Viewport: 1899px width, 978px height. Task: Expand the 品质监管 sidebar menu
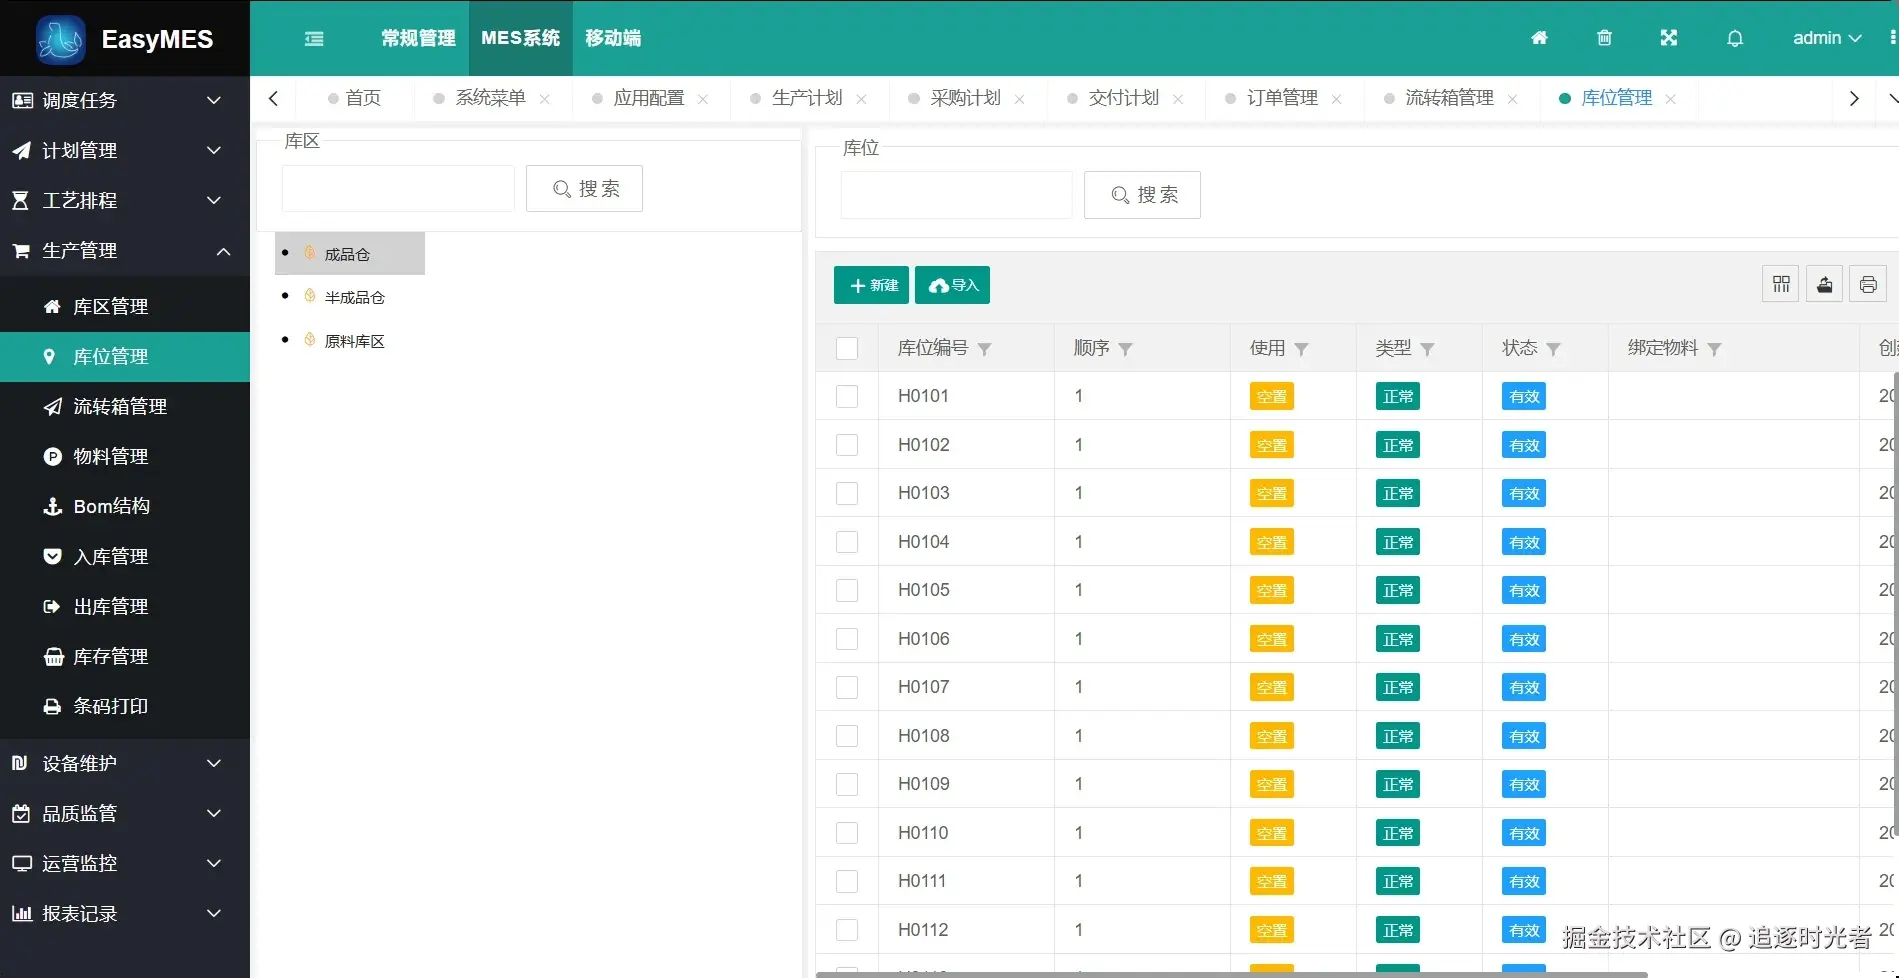point(125,814)
